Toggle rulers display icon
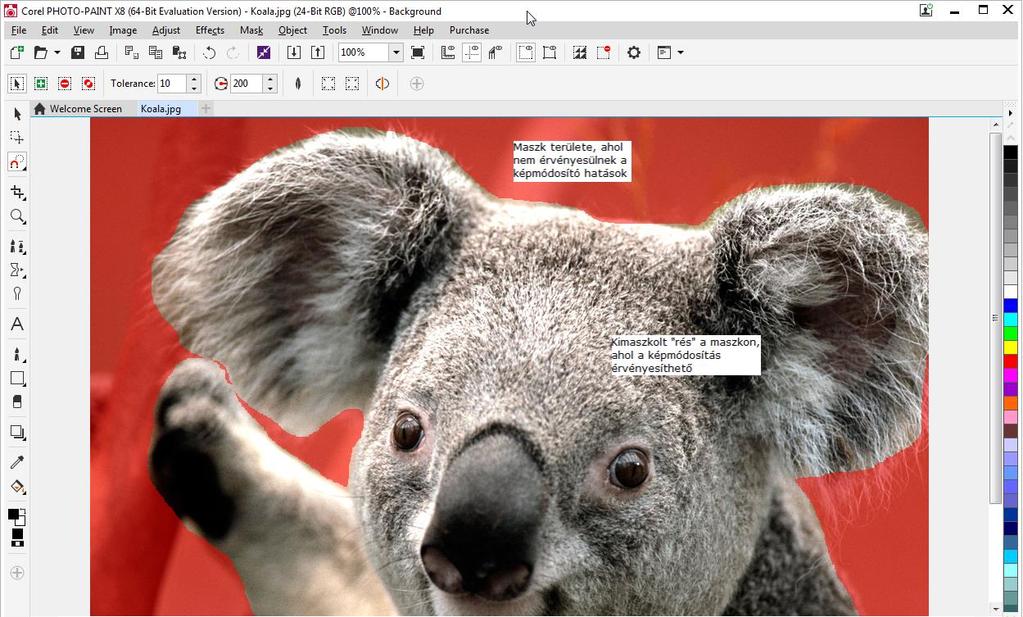The image size is (1023, 617). 448,52
